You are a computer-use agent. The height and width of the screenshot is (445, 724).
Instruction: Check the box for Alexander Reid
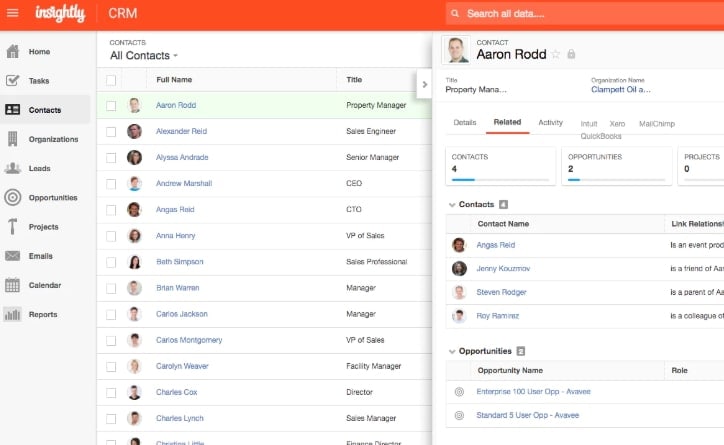pyautogui.click(x=111, y=132)
